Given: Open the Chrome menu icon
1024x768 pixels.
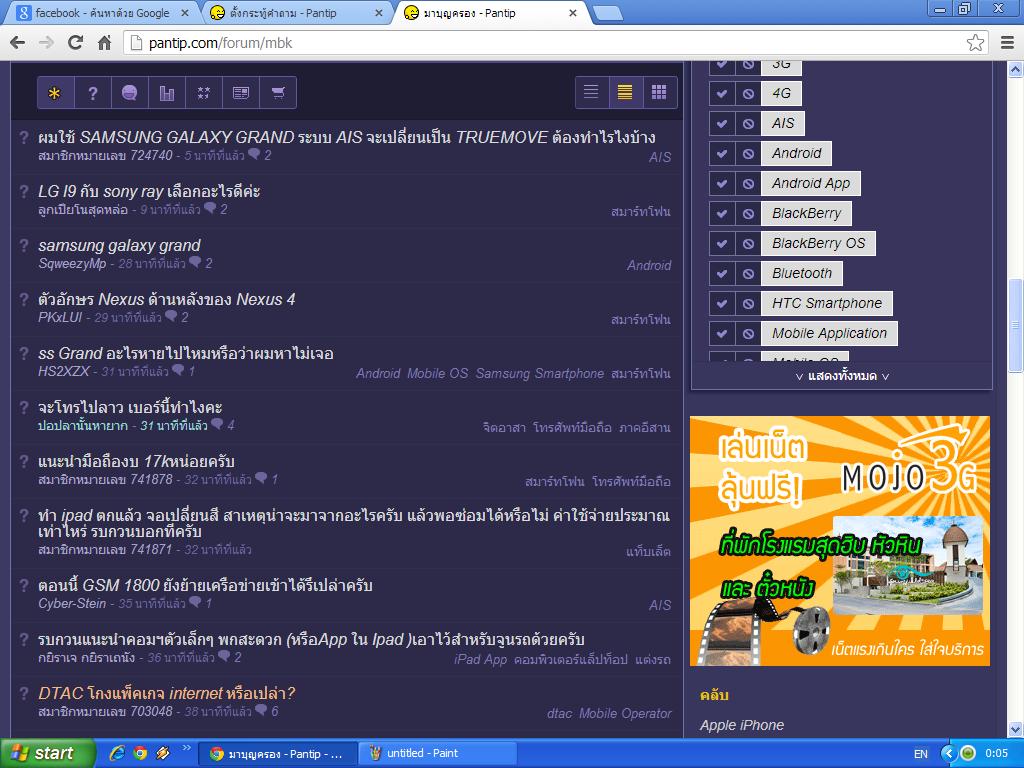Looking at the screenshot, I should click(x=1008, y=43).
